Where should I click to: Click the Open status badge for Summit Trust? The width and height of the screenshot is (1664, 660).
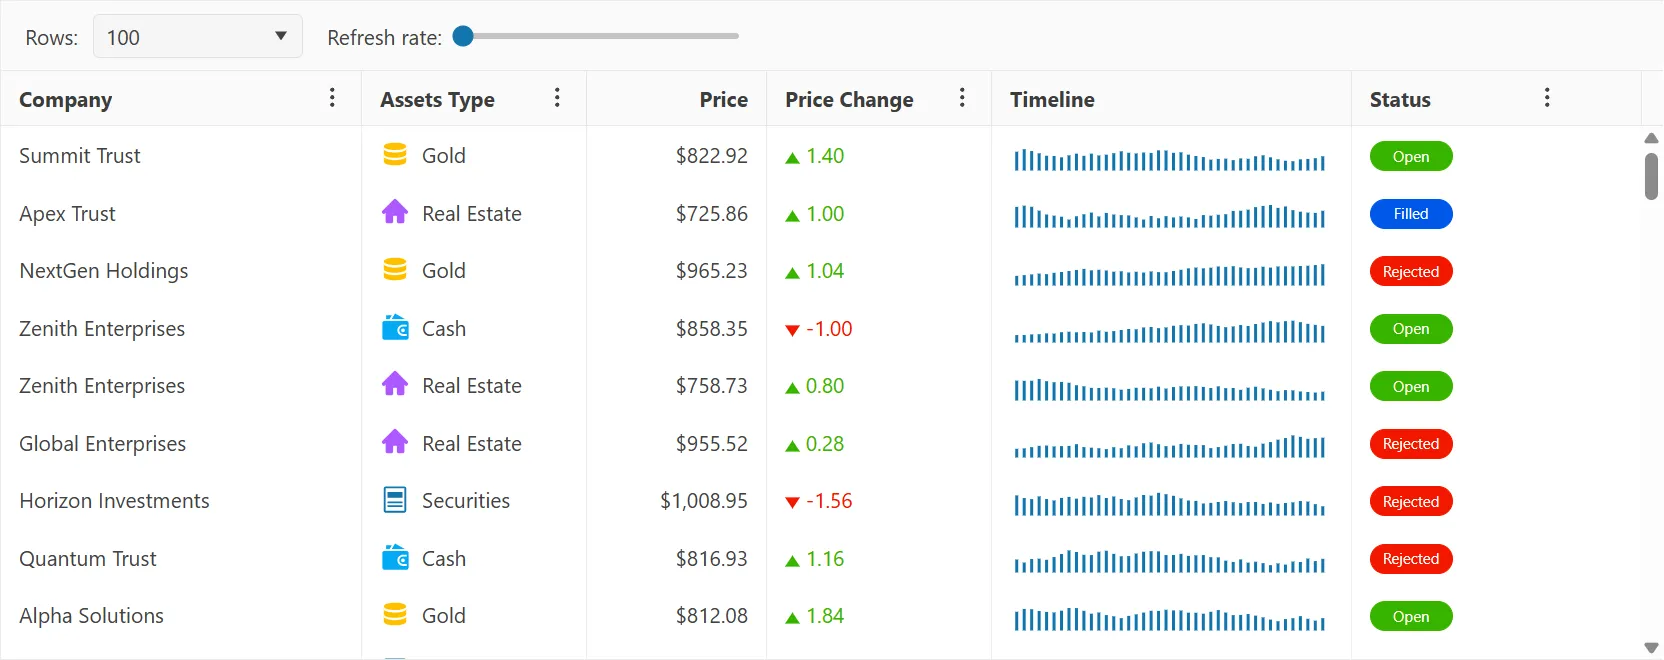tap(1410, 157)
